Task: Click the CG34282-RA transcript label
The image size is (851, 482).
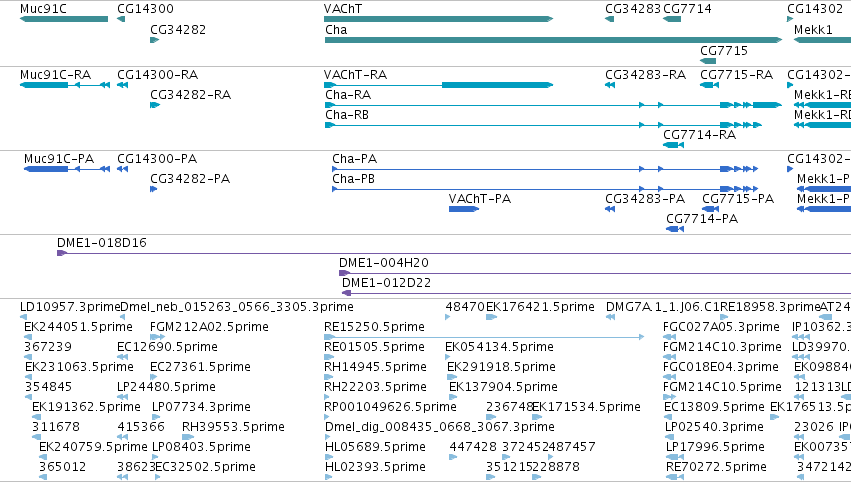Action: pos(190,94)
